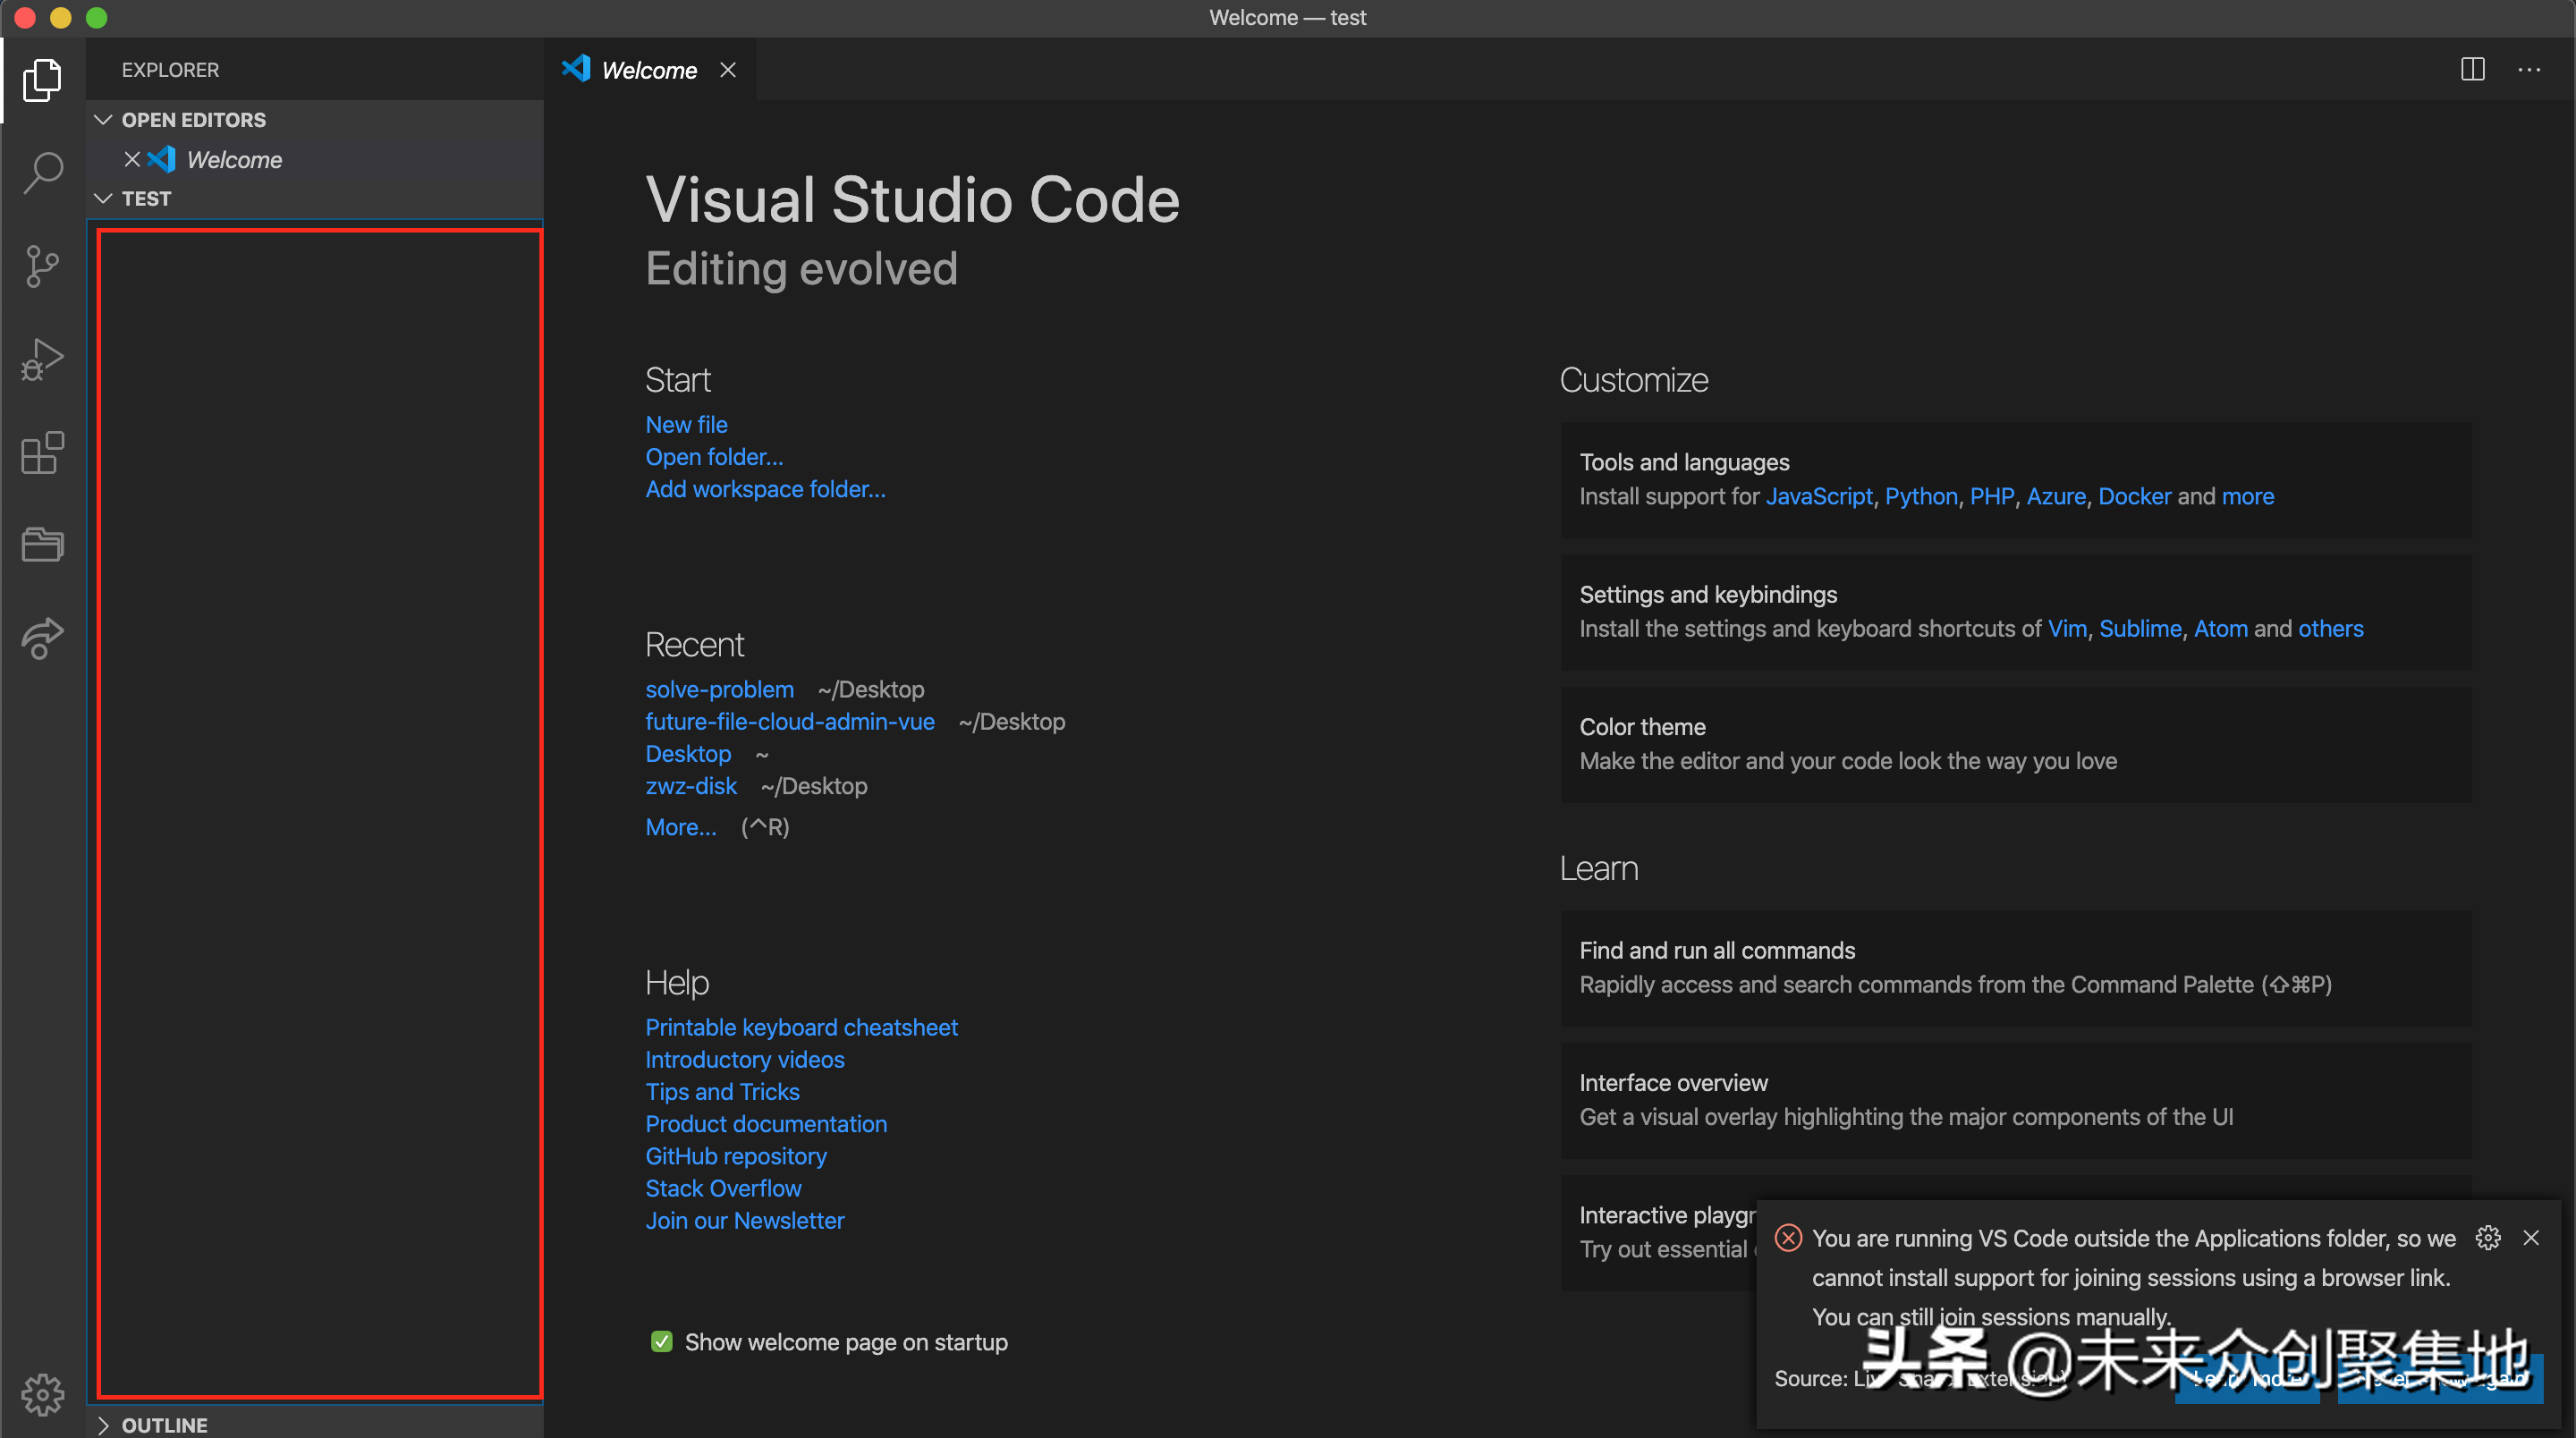Open Printable keyboard cheatsheet link
This screenshot has width=2576, height=1438.
tap(801, 1027)
